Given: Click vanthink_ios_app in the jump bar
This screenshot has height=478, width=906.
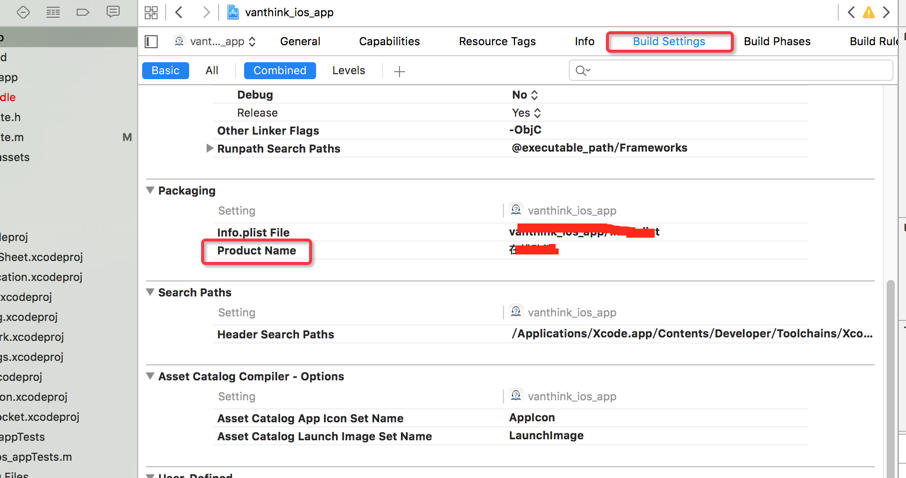Looking at the screenshot, I should [289, 12].
